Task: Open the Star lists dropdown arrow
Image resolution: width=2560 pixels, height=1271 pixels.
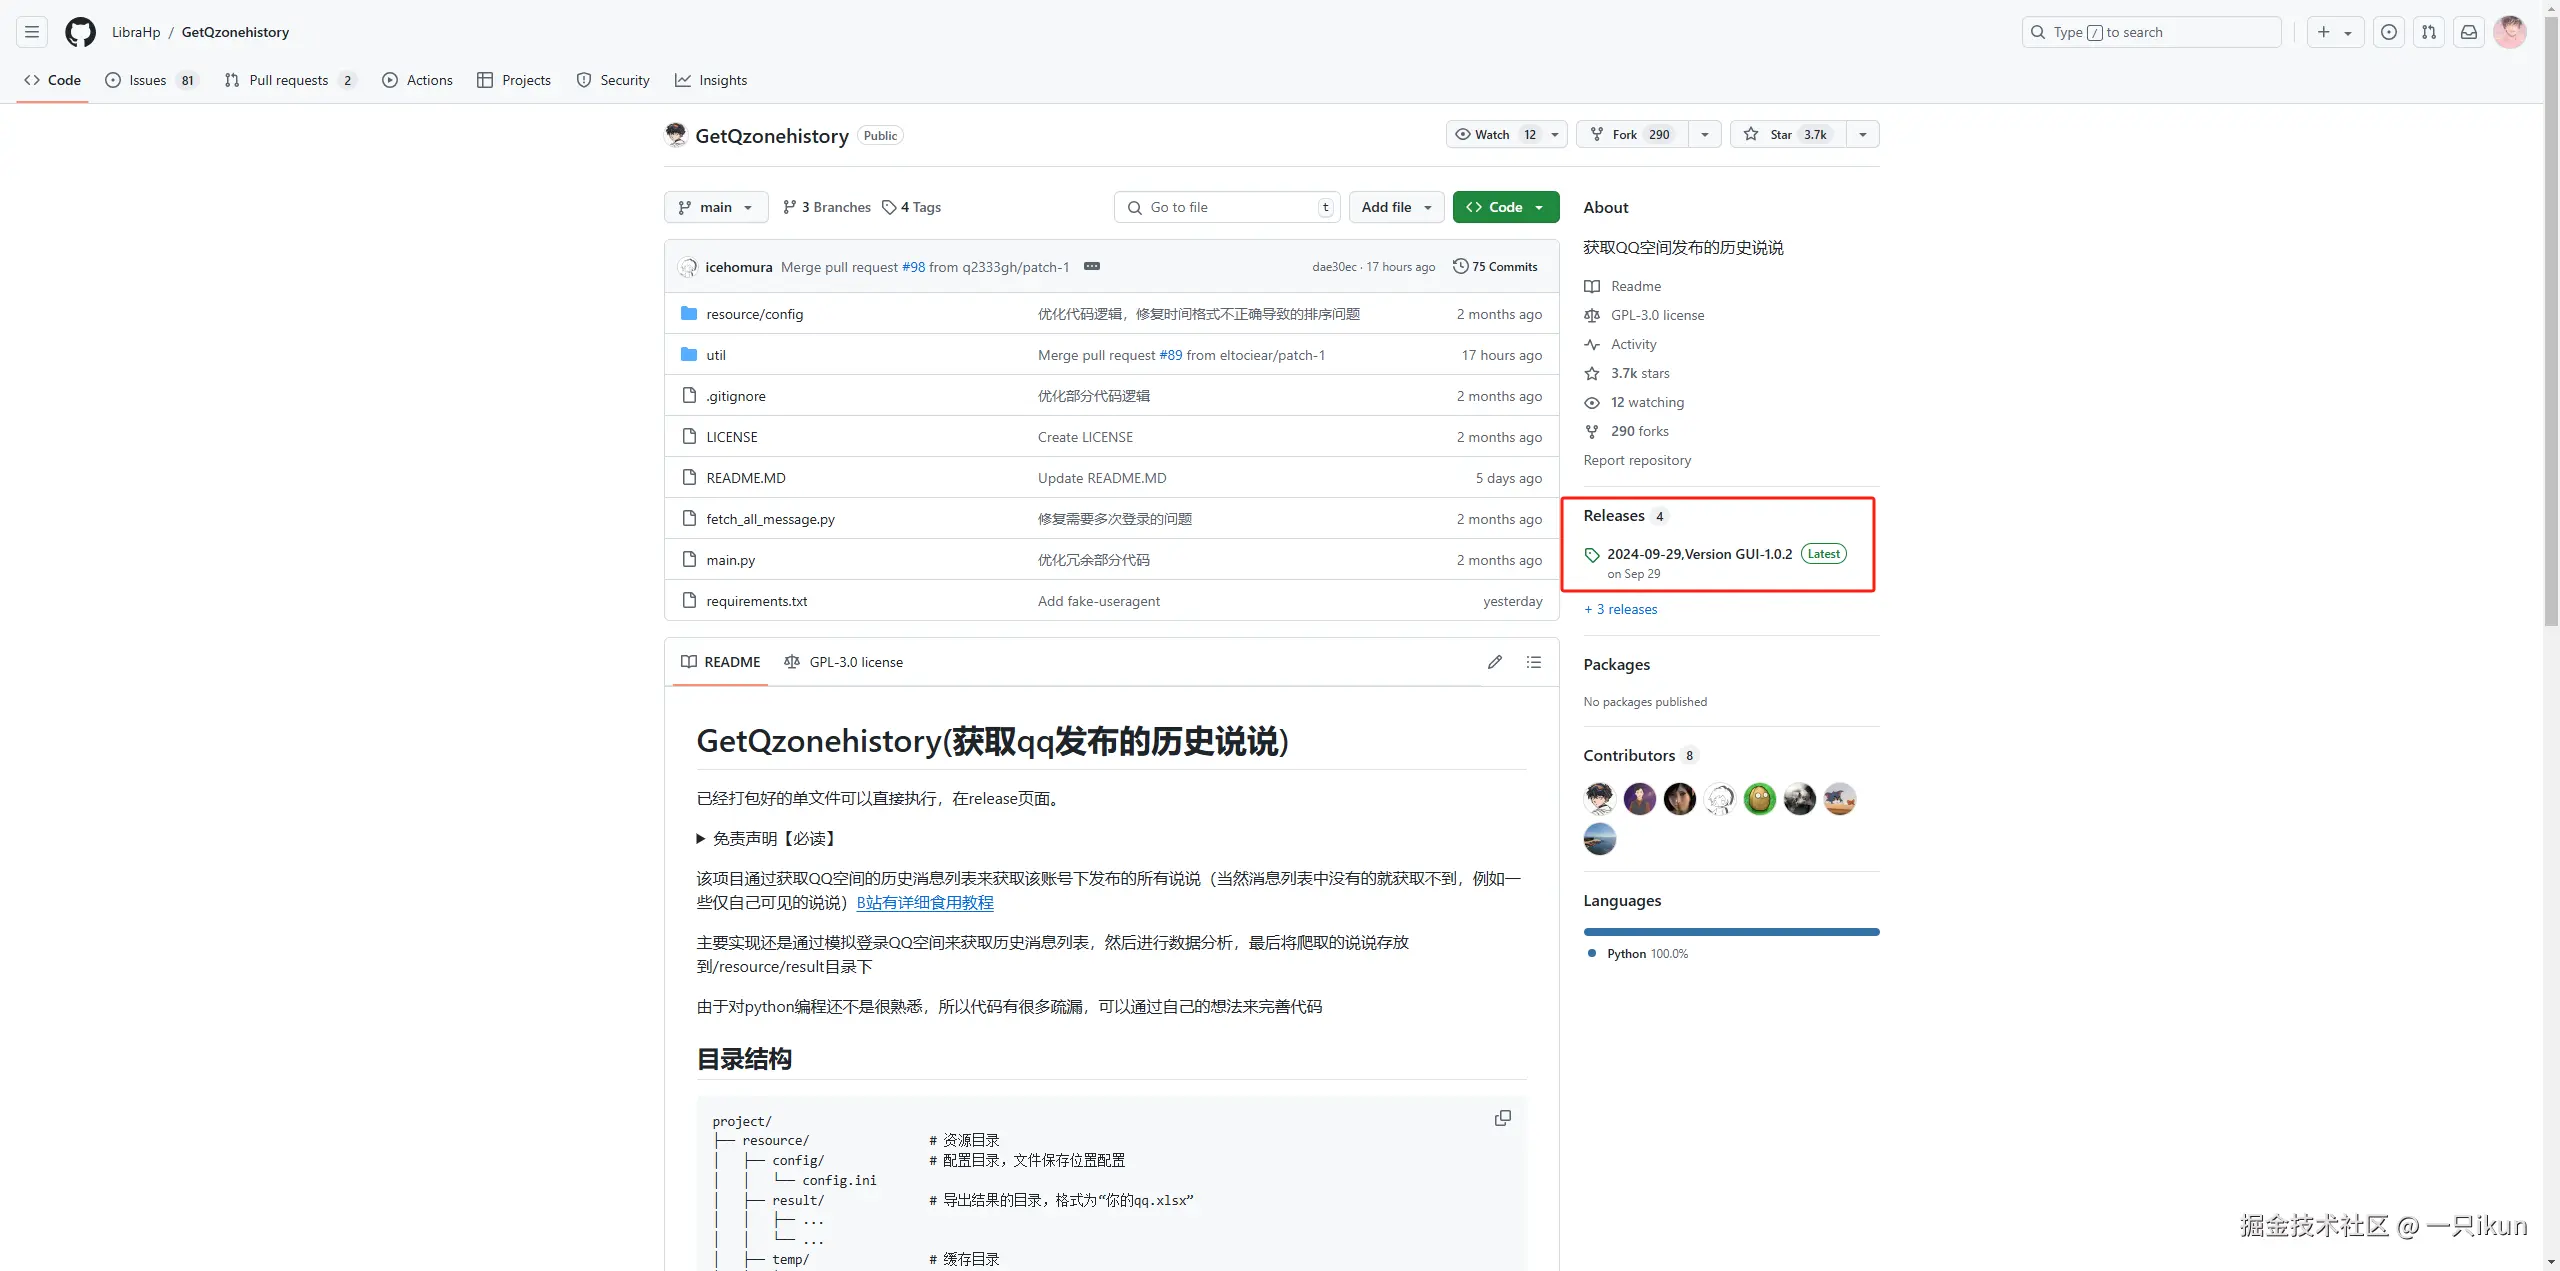Action: pos(1862,134)
